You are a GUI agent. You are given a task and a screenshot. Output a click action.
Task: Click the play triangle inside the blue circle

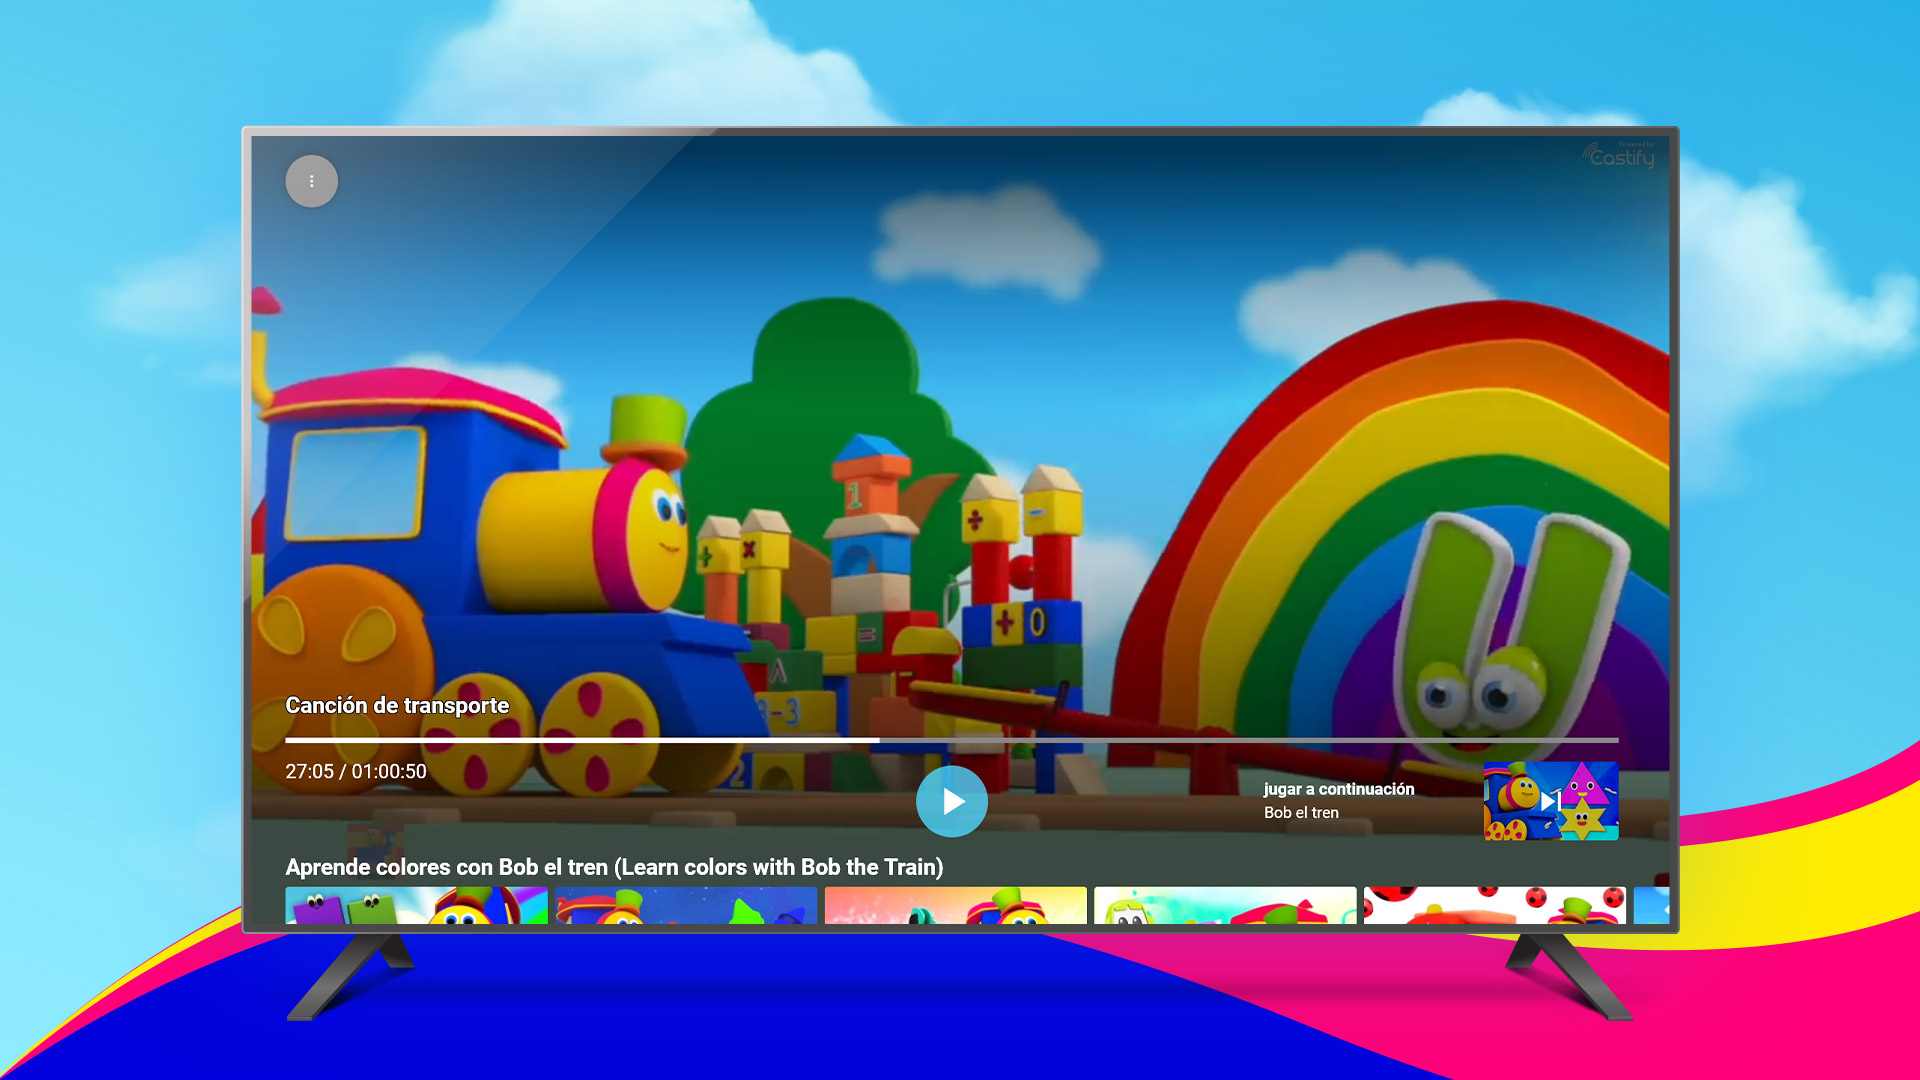click(x=952, y=801)
